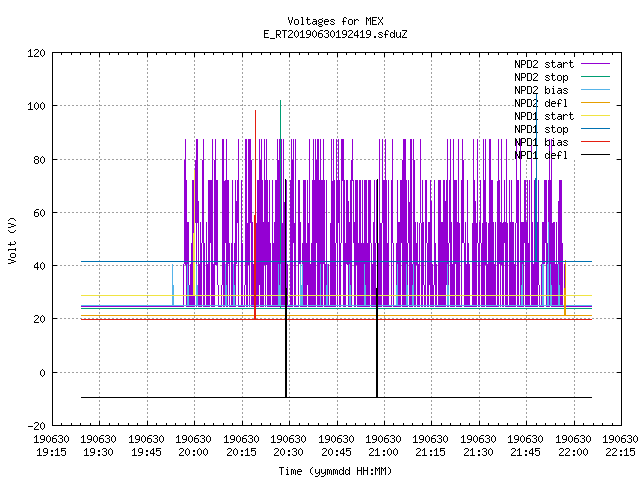Click the blue NPD1 stop legend line
The image size is (640, 480).
coord(595,129)
